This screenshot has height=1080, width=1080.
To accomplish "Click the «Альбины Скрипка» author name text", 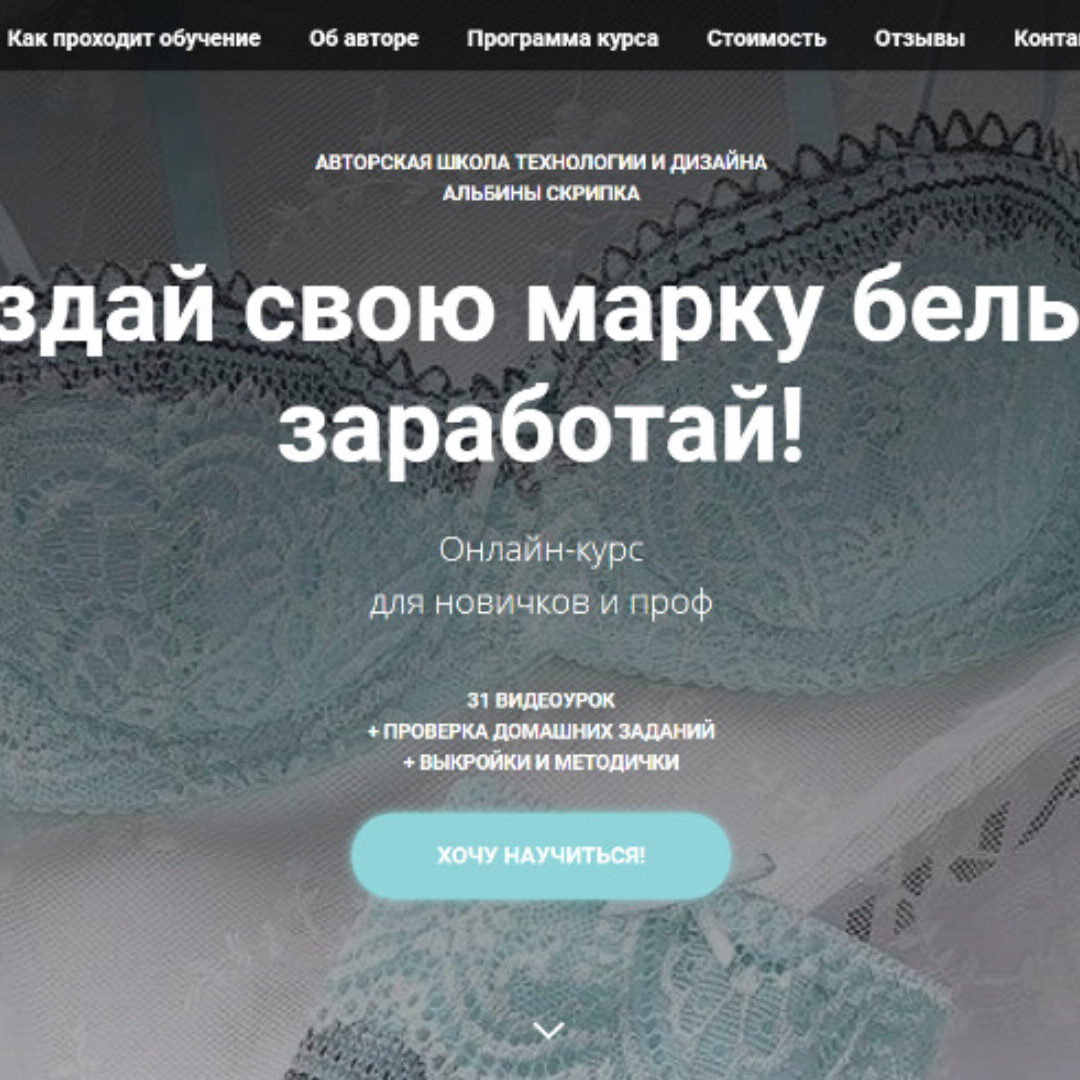I will coord(541,194).
